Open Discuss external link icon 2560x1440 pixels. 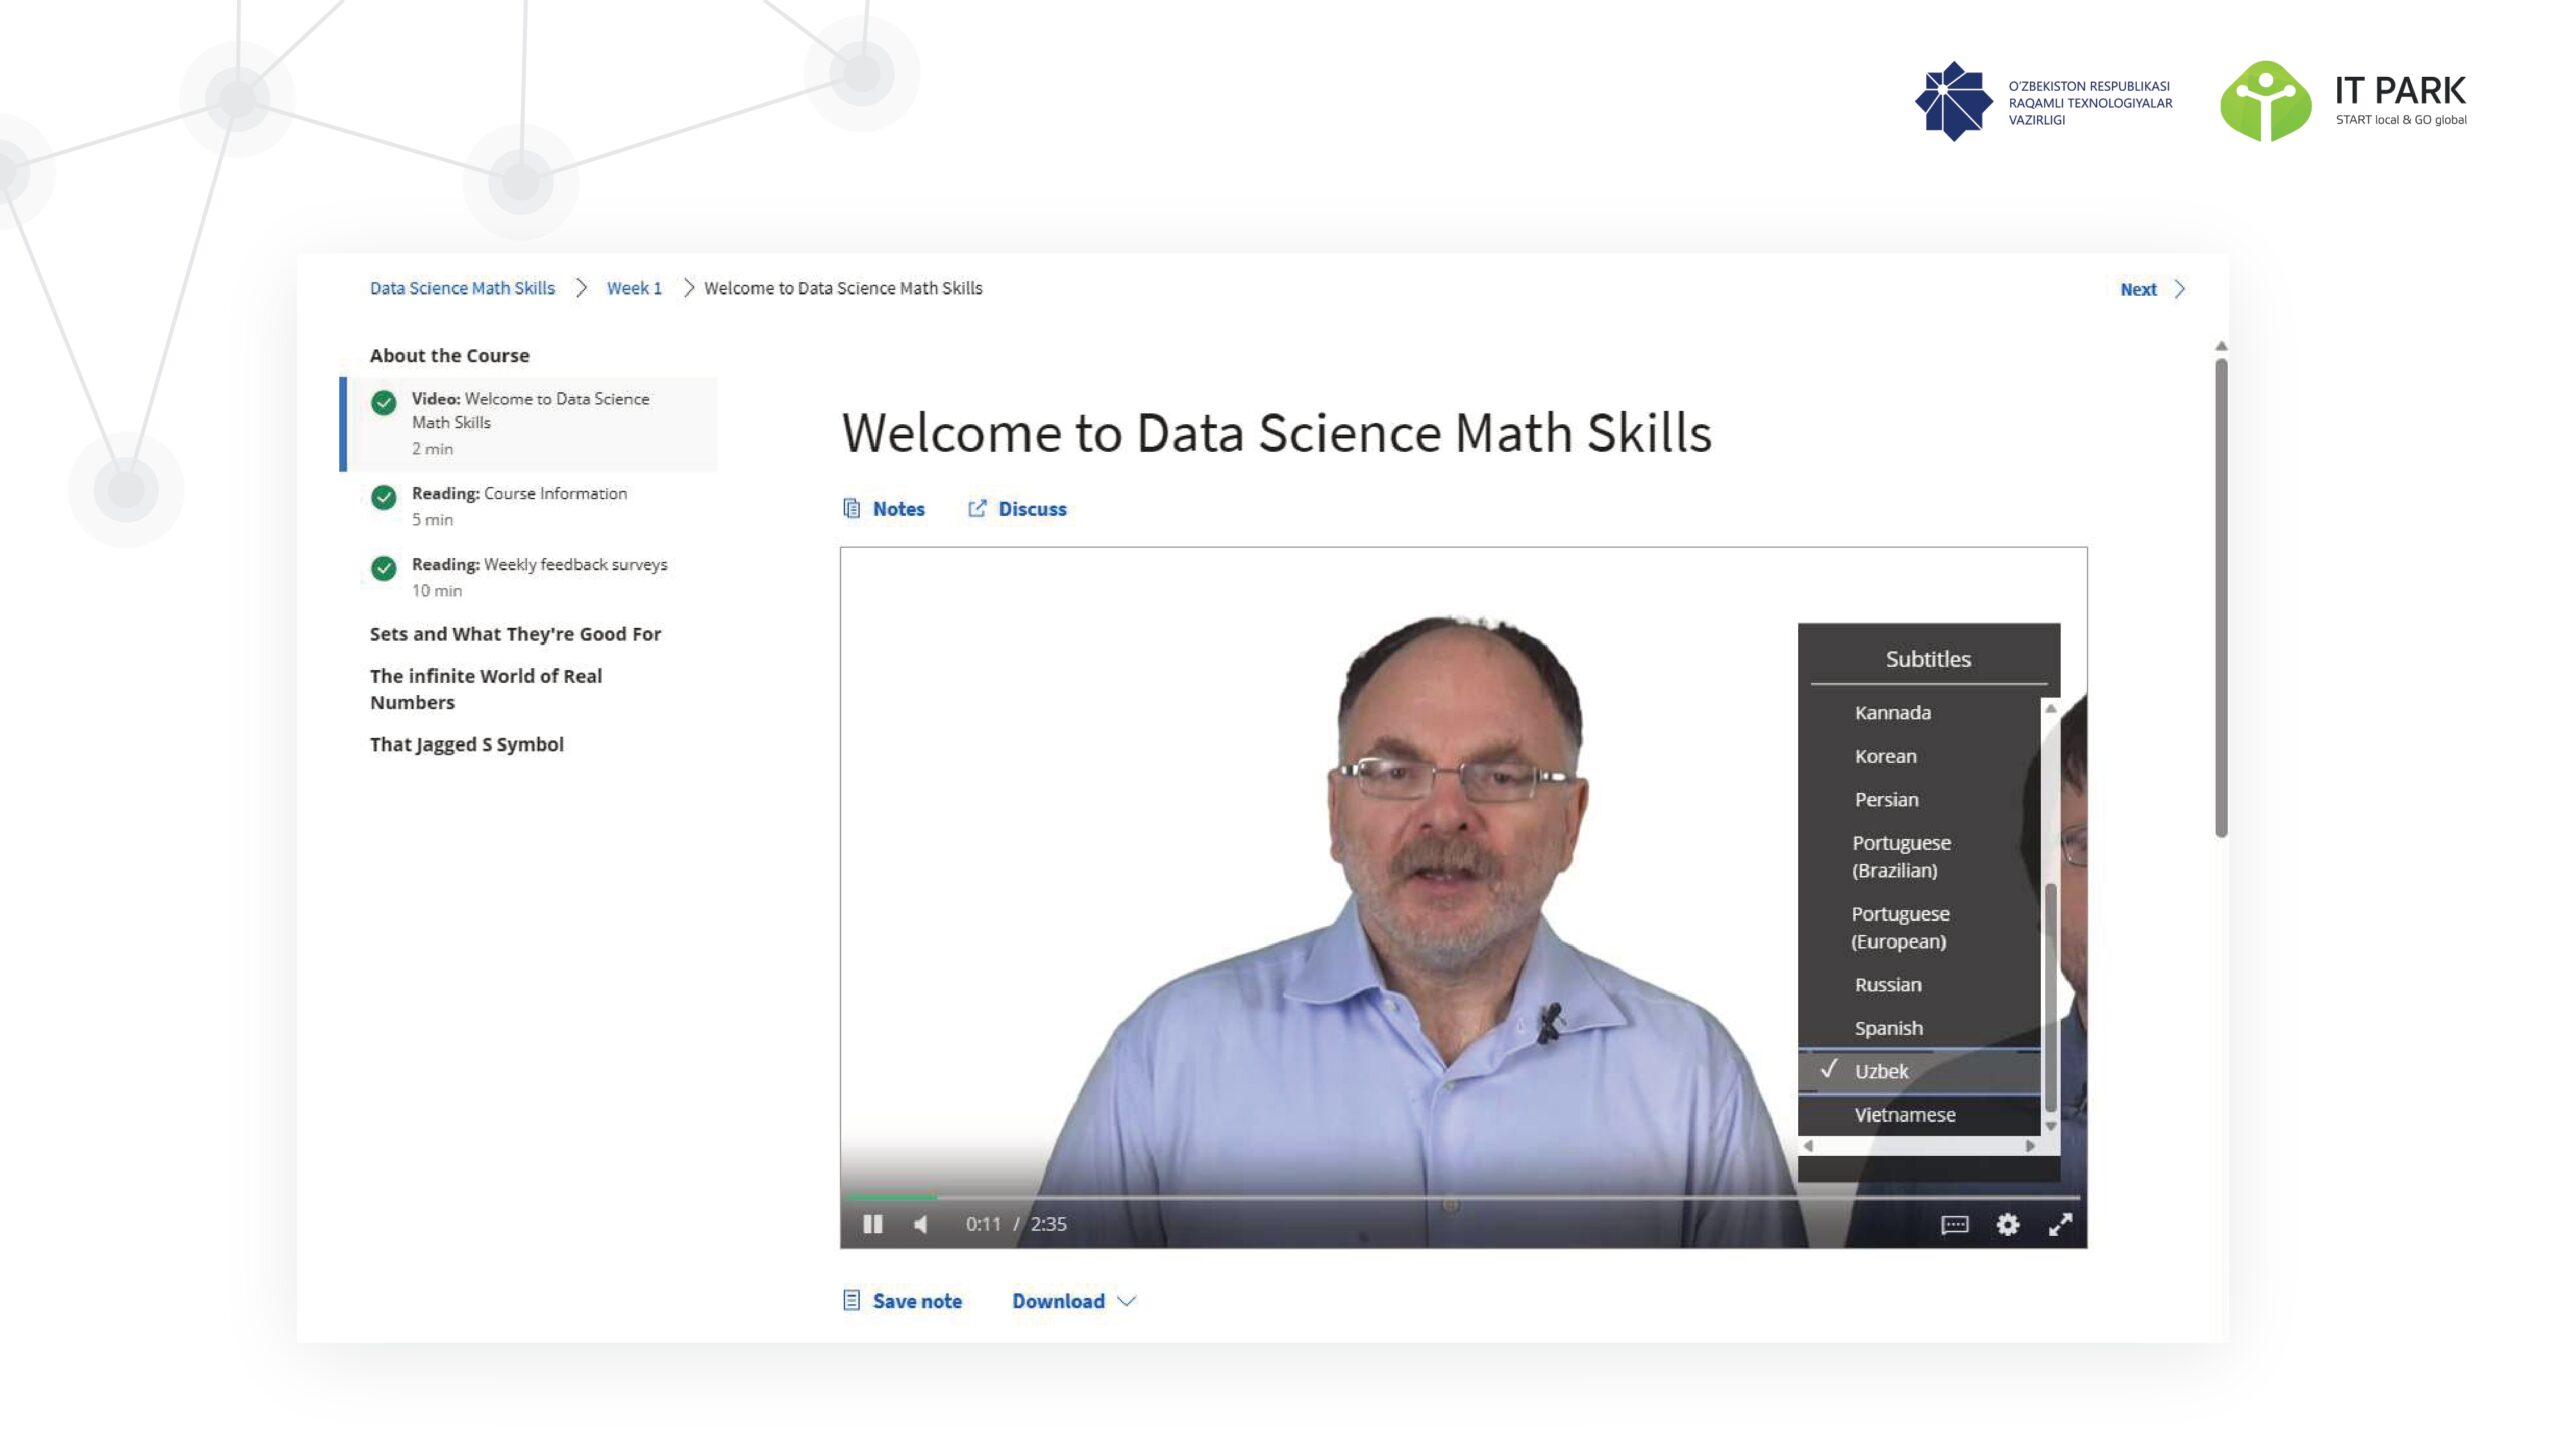[977, 509]
